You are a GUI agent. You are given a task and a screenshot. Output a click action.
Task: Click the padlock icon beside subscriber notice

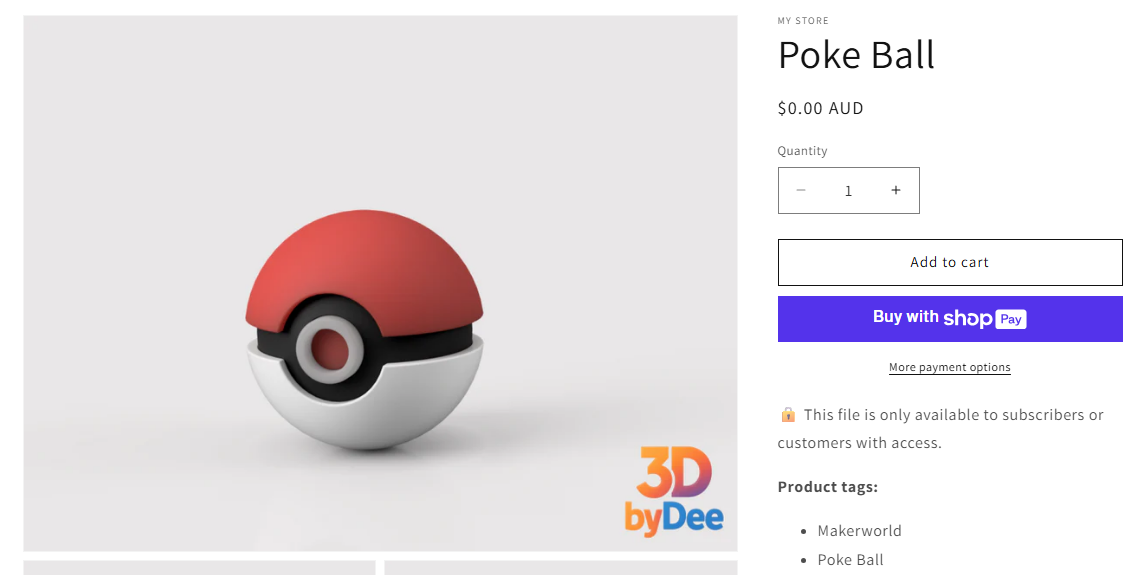coord(788,415)
